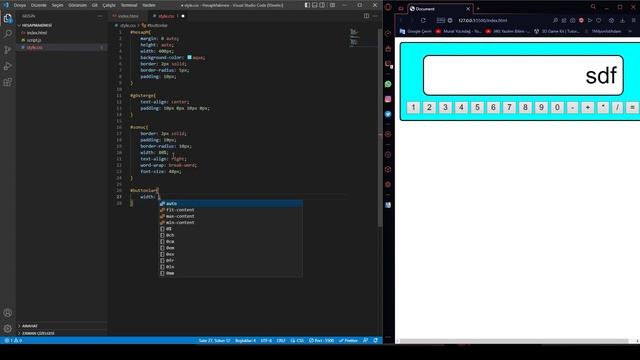Reload the page in the browser
This screenshot has width=640, height=360.
pos(423,20)
